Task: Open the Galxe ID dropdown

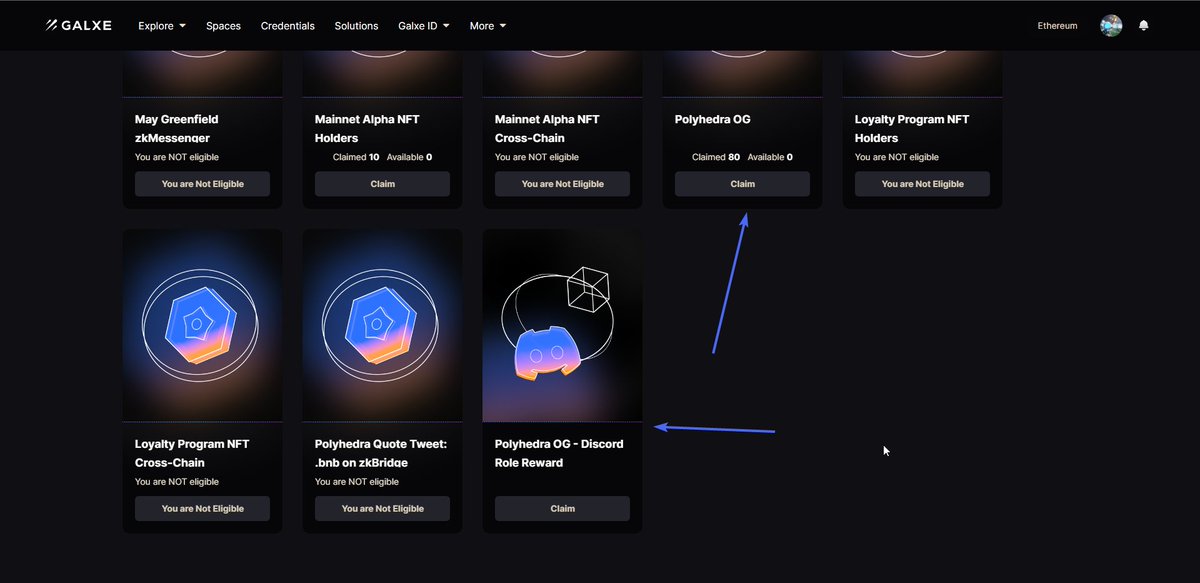Action: [423, 25]
